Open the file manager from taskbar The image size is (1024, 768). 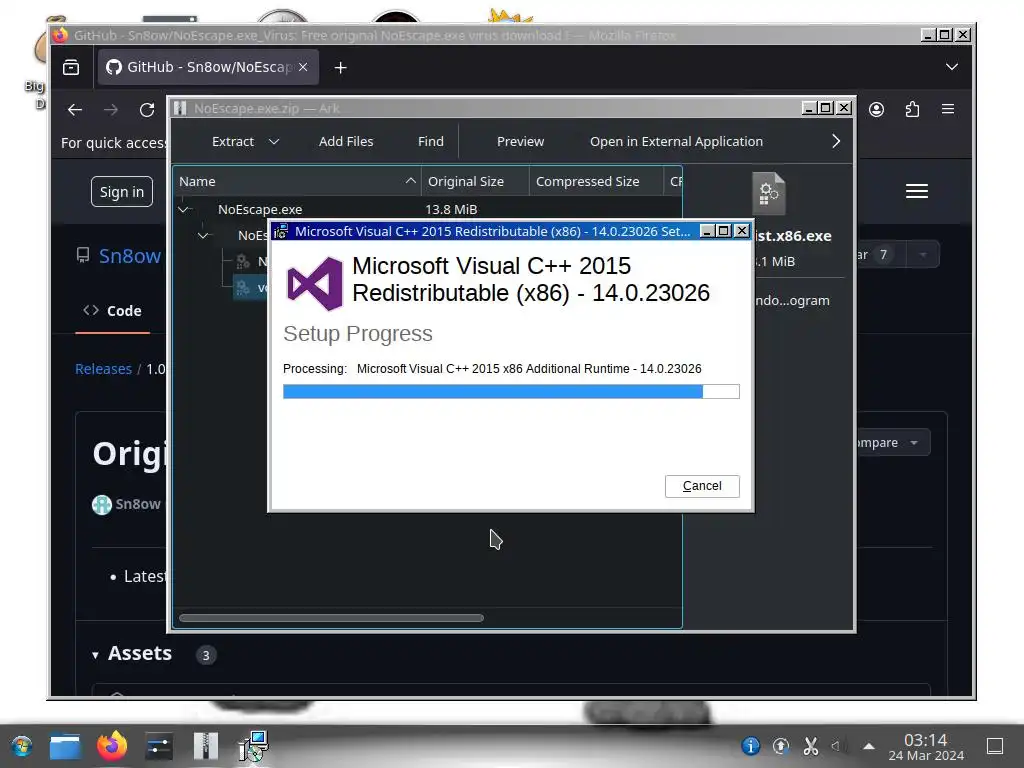[x=65, y=746]
